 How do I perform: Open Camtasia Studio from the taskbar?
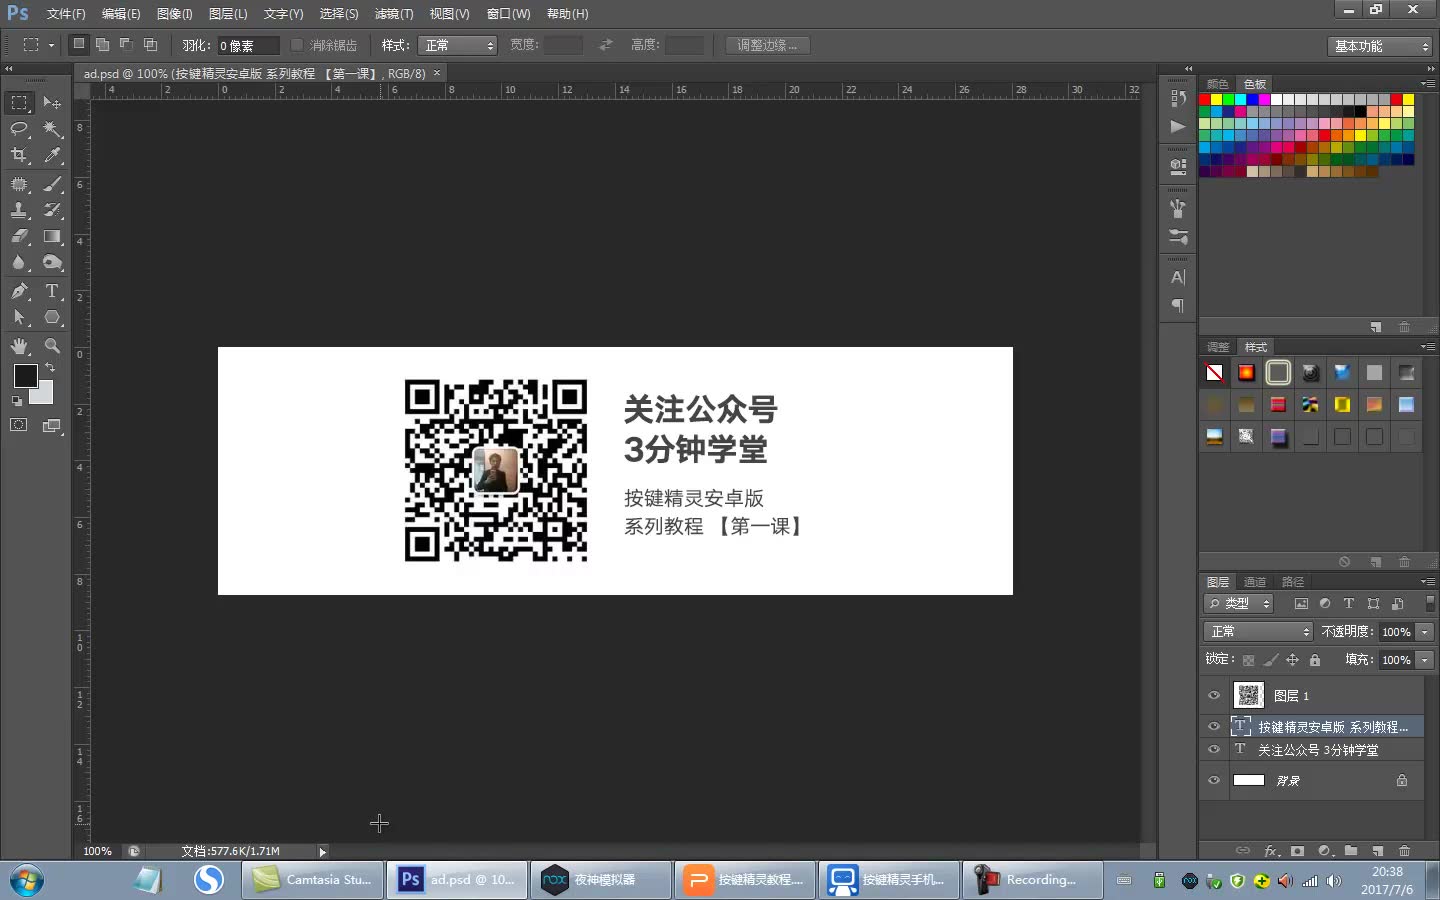(313, 880)
